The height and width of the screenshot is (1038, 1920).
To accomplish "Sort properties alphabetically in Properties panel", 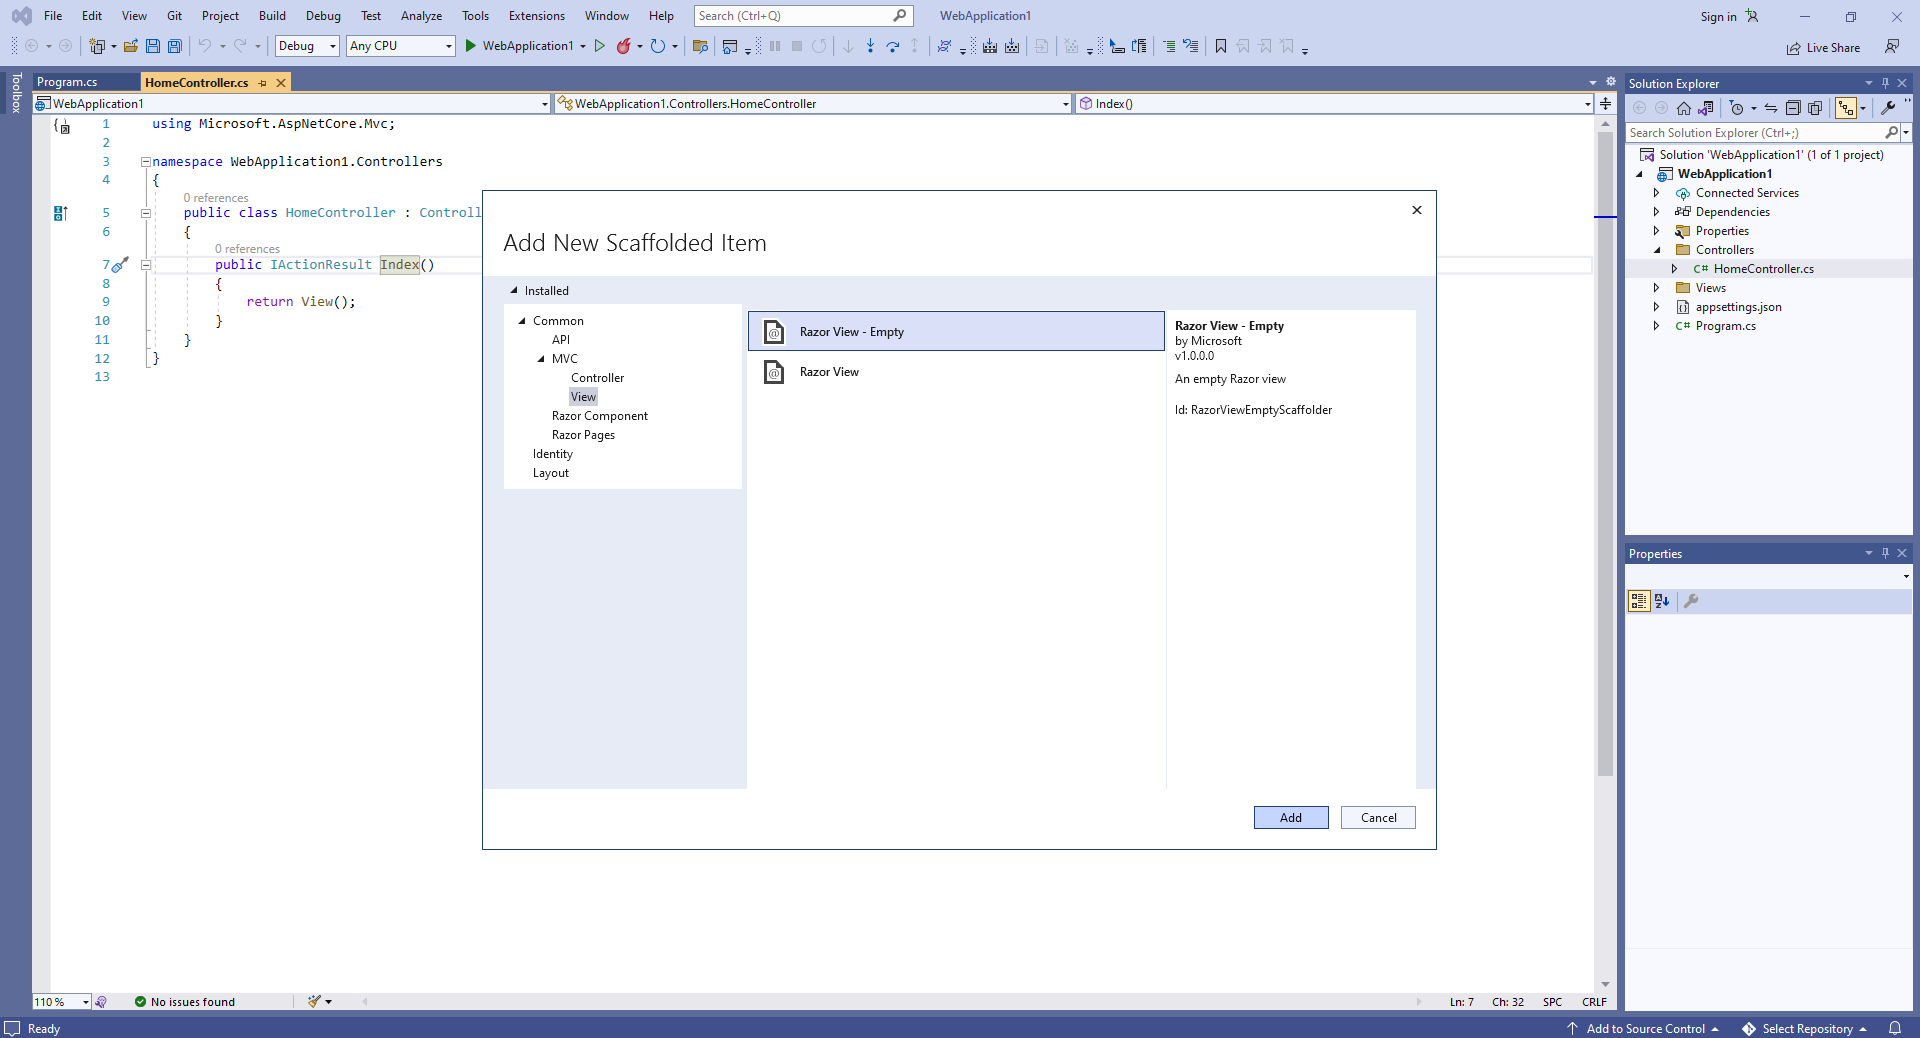I will [1662, 601].
